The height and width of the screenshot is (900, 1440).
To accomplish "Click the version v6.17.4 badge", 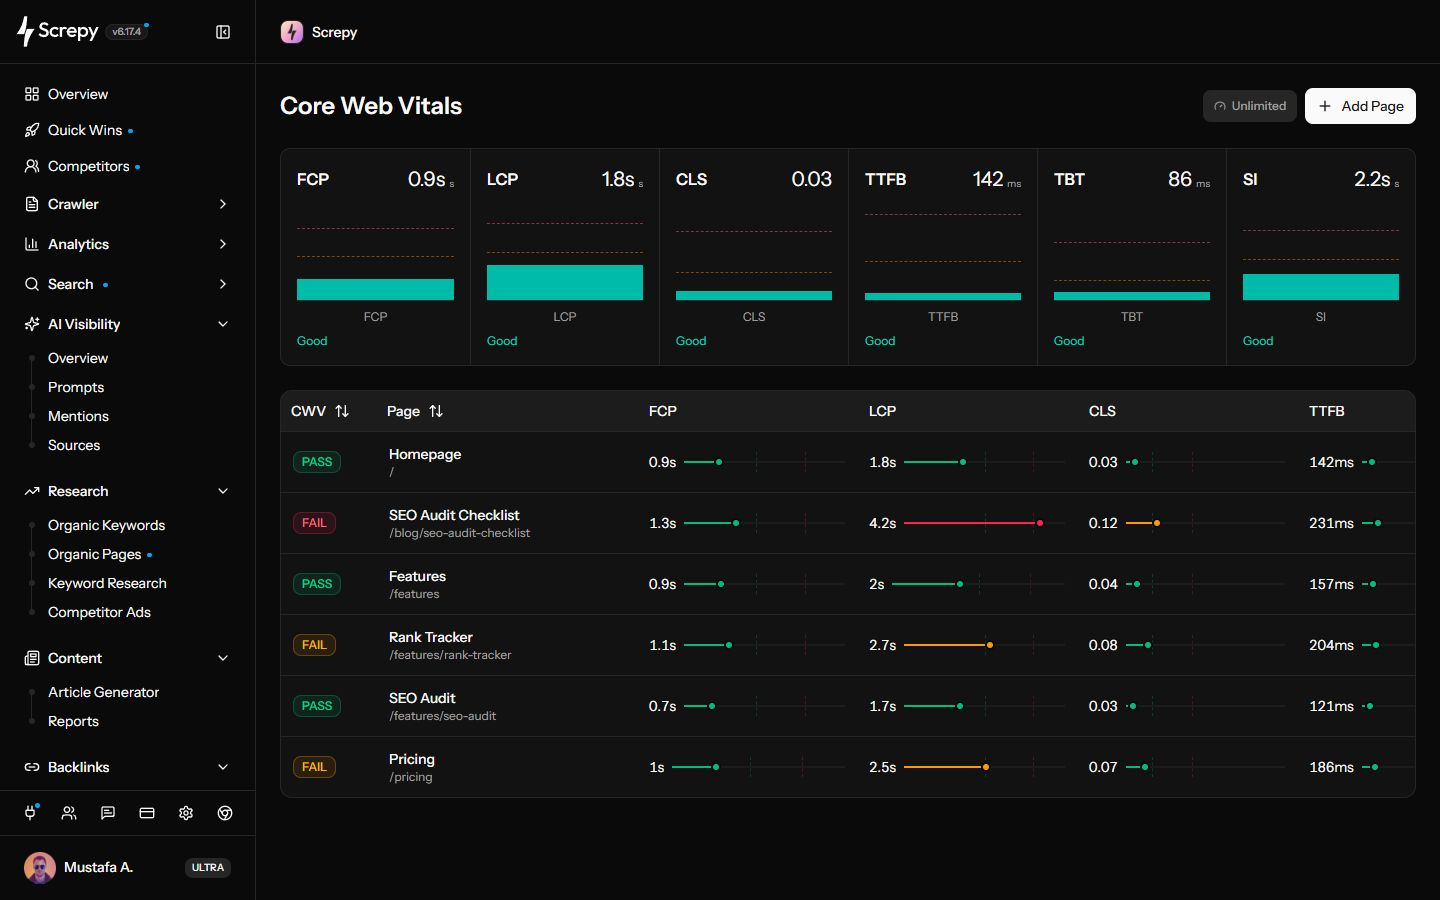I will (x=127, y=31).
